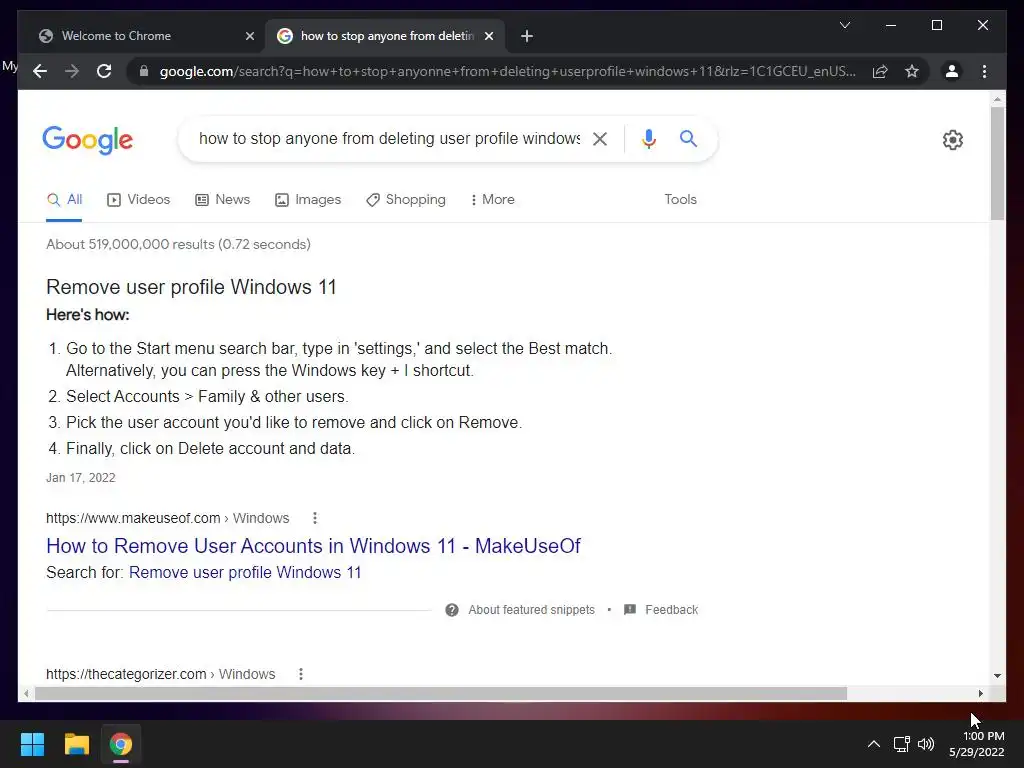Show hidden system tray icons
The width and height of the screenshot is (1024, 768).
(x=873, y=744)
